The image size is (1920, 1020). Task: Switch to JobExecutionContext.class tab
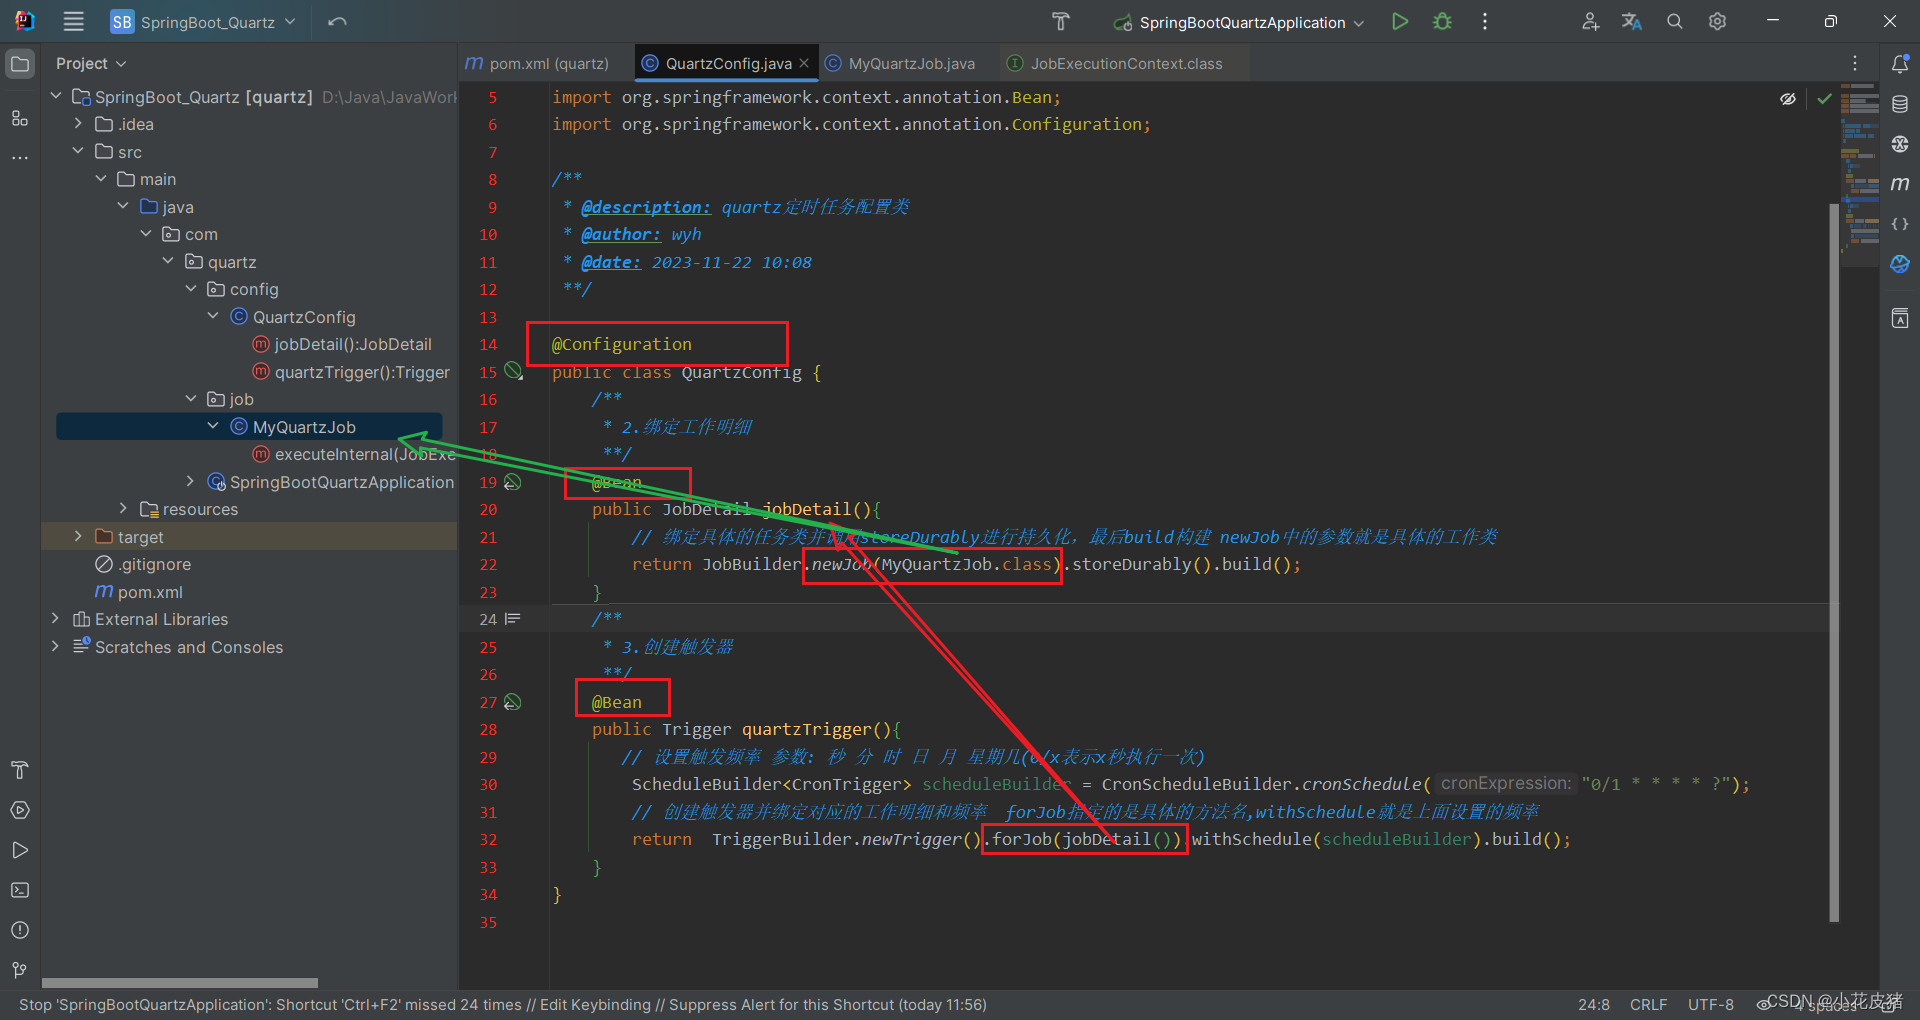tap(1114, 63)
